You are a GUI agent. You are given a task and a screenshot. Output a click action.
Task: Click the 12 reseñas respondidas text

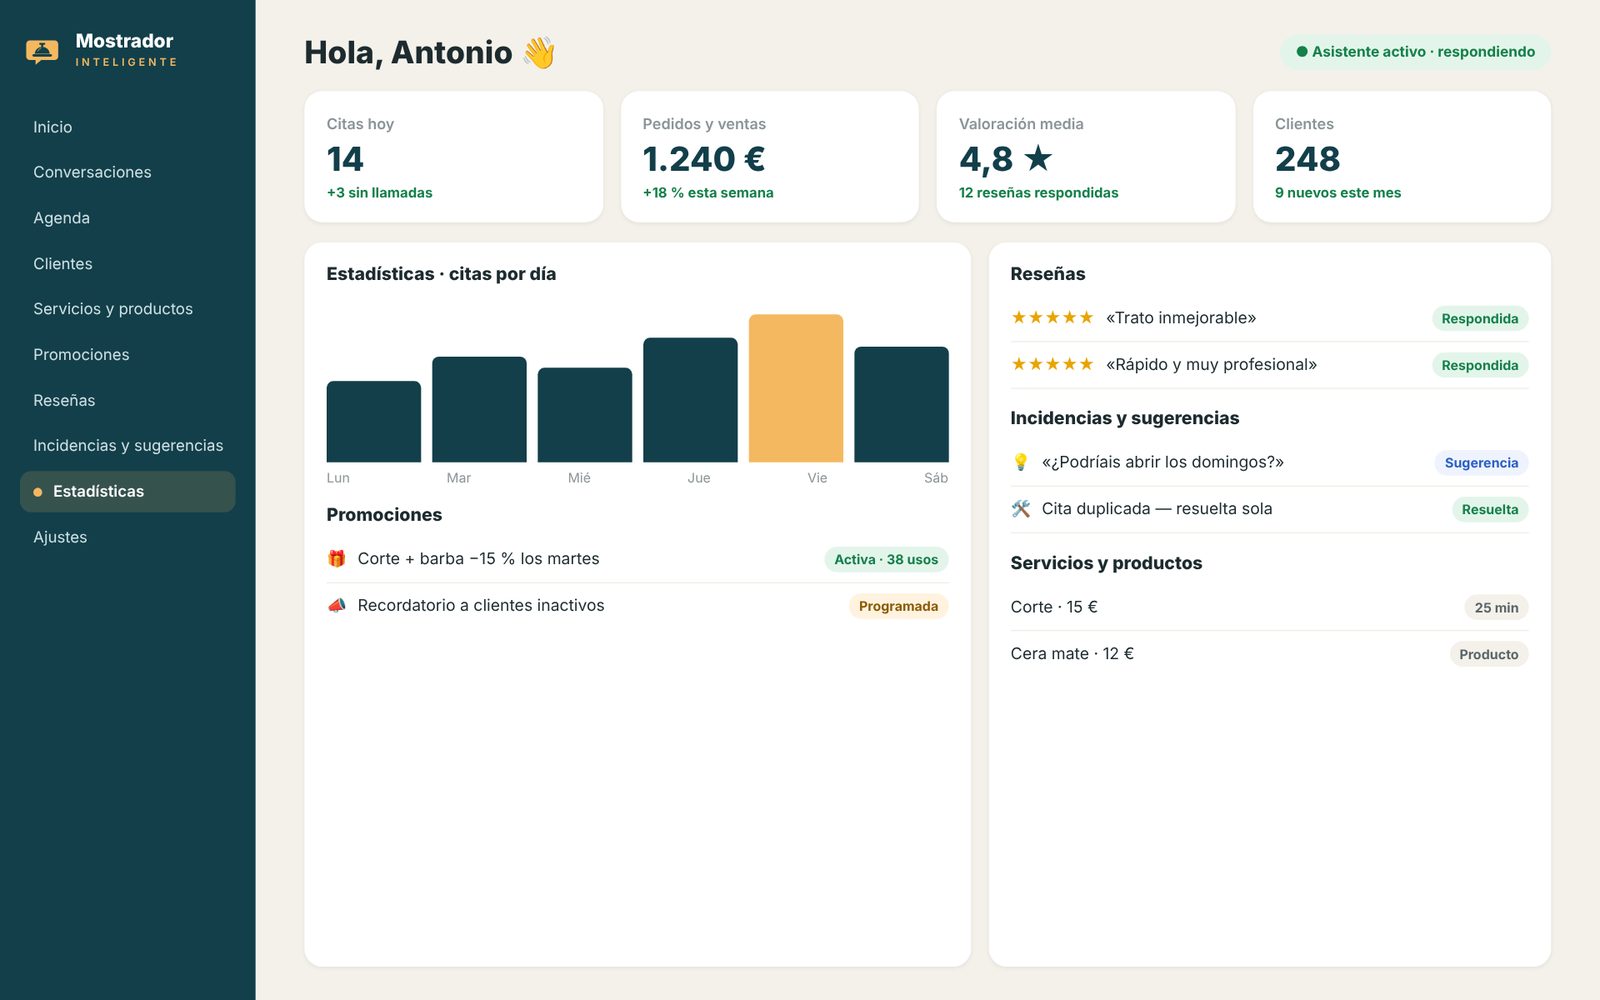pos(1038,193)
